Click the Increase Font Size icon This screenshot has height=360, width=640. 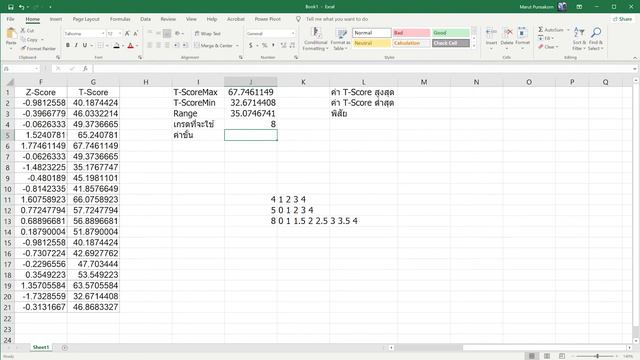pyautogui.click(x=127, y=33)
